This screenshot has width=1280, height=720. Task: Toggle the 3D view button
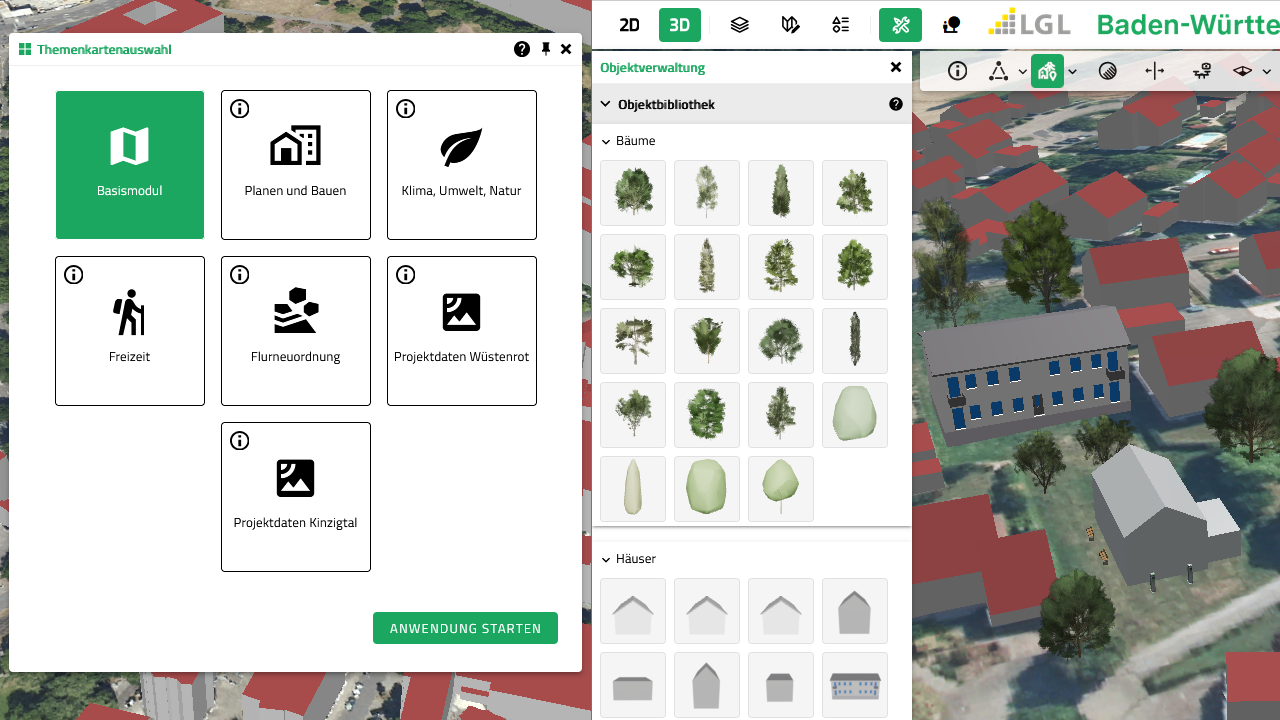679,25
